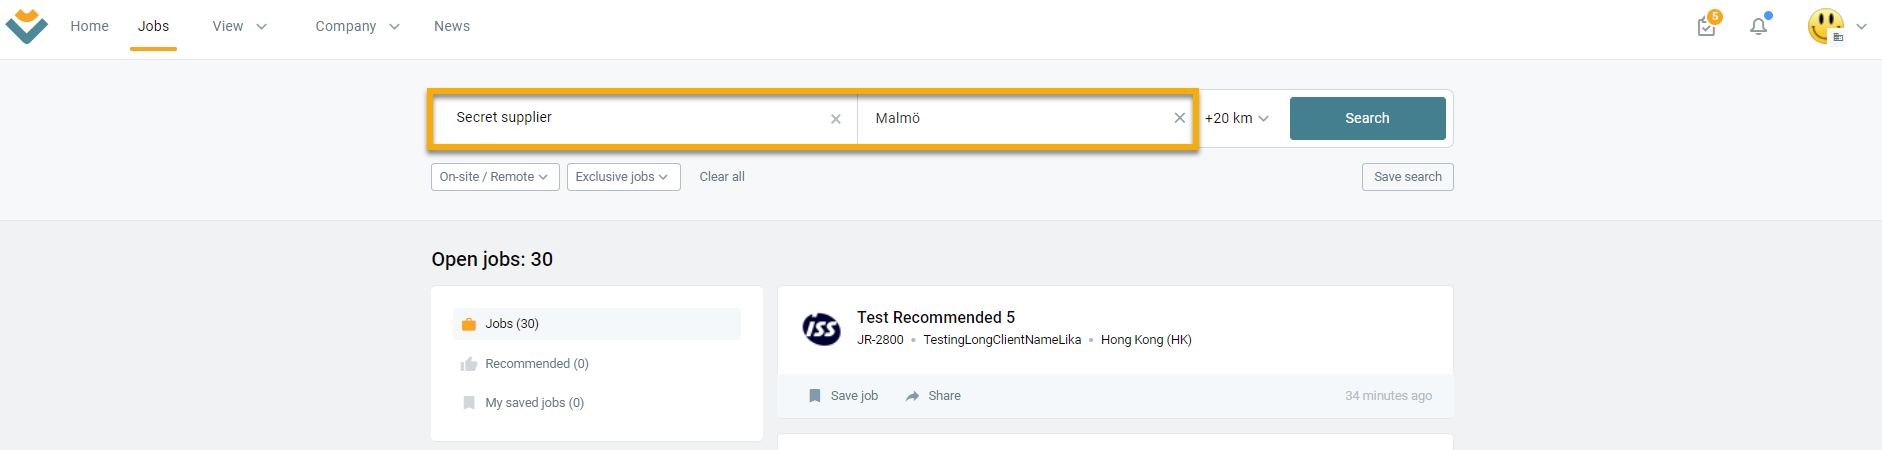Clear the Secret supplier keyword field
1882x450 pixels.
click(836, 119)
